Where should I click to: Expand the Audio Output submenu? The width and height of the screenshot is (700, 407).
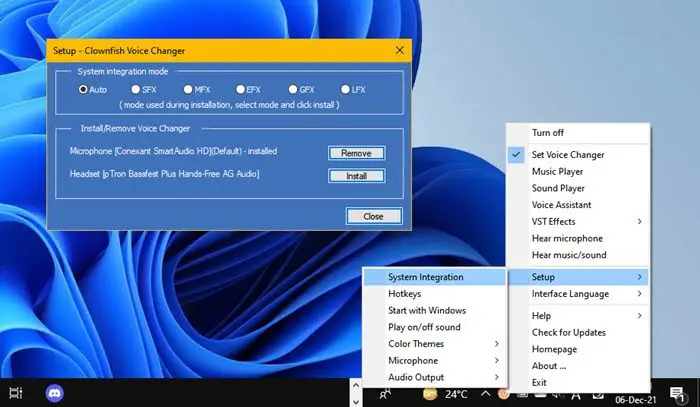435,377
